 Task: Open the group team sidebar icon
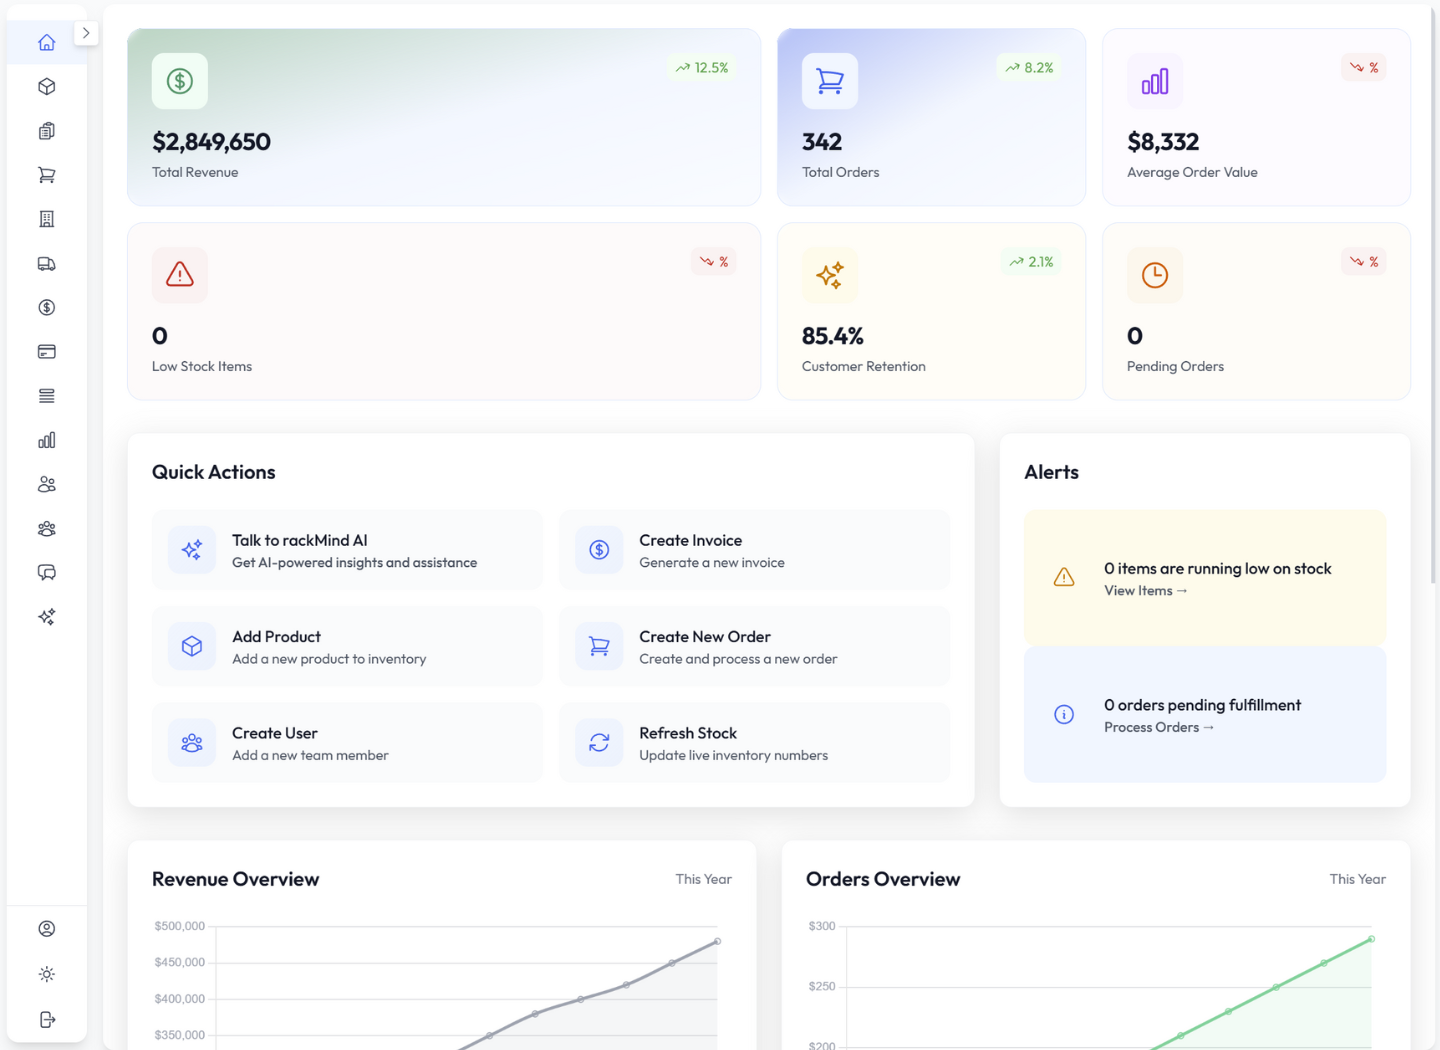(46, 529)
